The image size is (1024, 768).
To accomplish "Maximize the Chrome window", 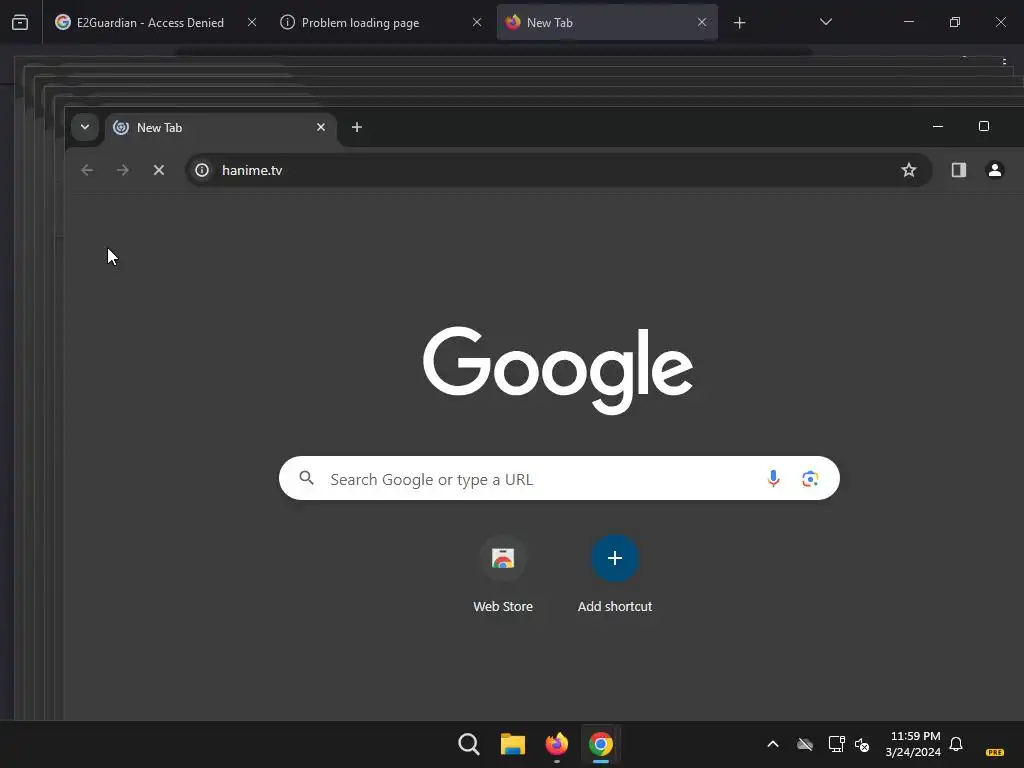I will pos(984,126).
